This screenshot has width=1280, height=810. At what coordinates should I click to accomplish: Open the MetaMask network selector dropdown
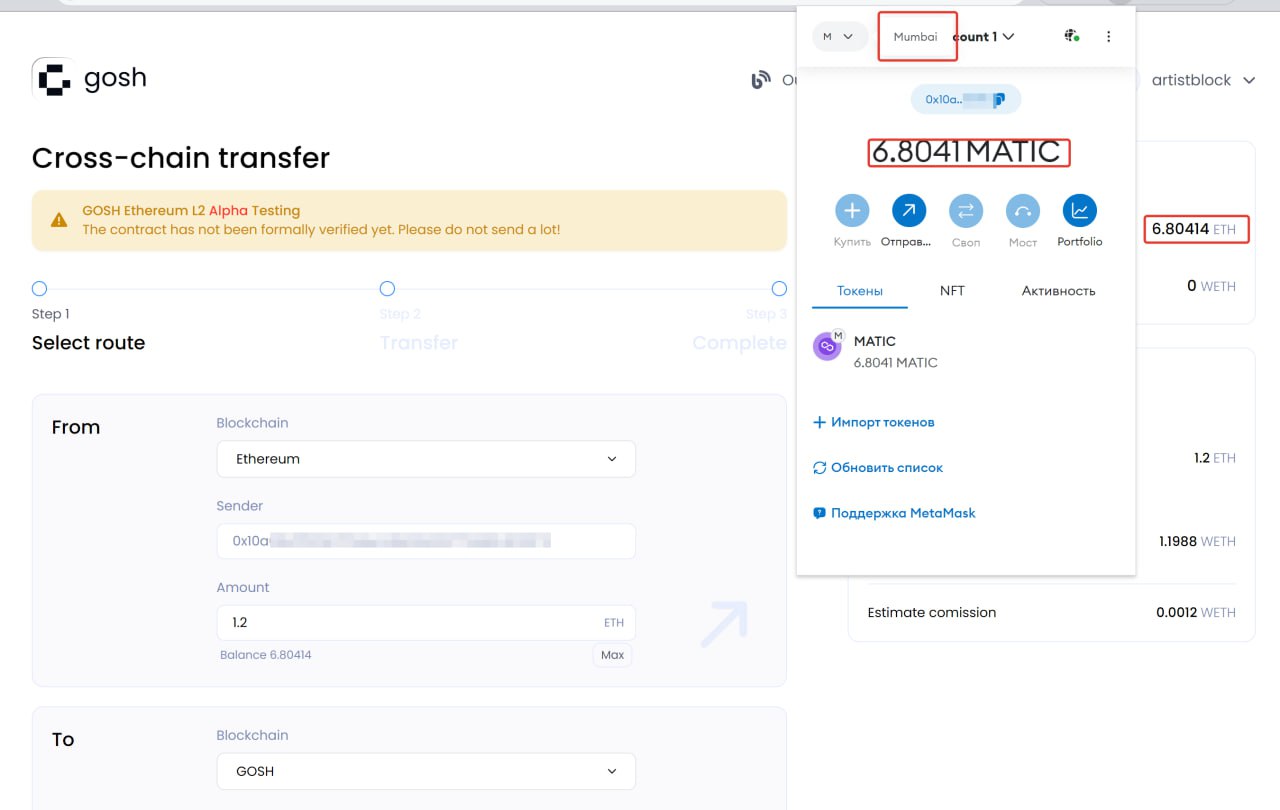click(838, 37)
